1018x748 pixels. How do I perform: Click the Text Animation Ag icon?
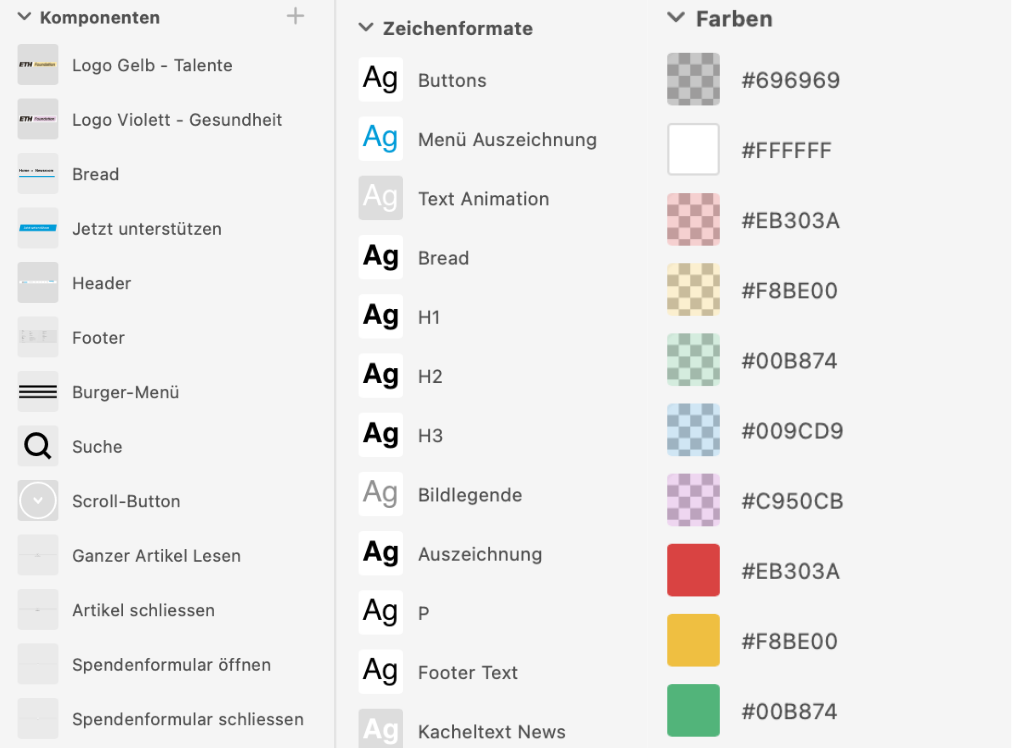coord(380,198)
